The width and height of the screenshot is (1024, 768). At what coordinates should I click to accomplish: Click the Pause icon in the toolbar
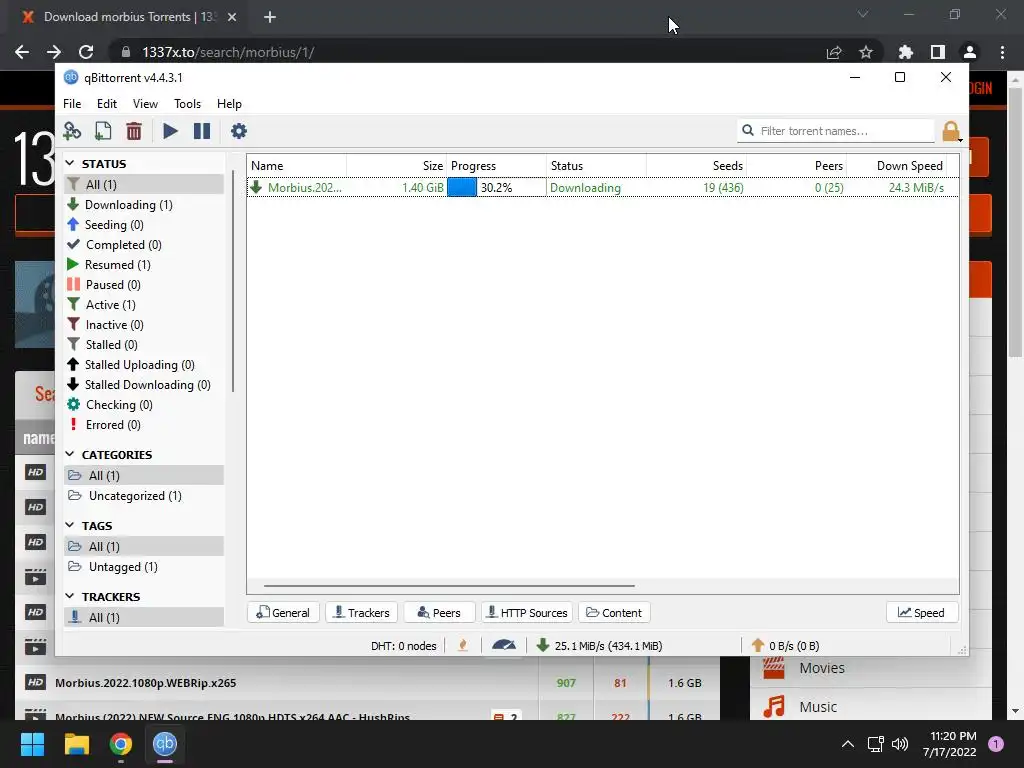(x=202, y=131)
